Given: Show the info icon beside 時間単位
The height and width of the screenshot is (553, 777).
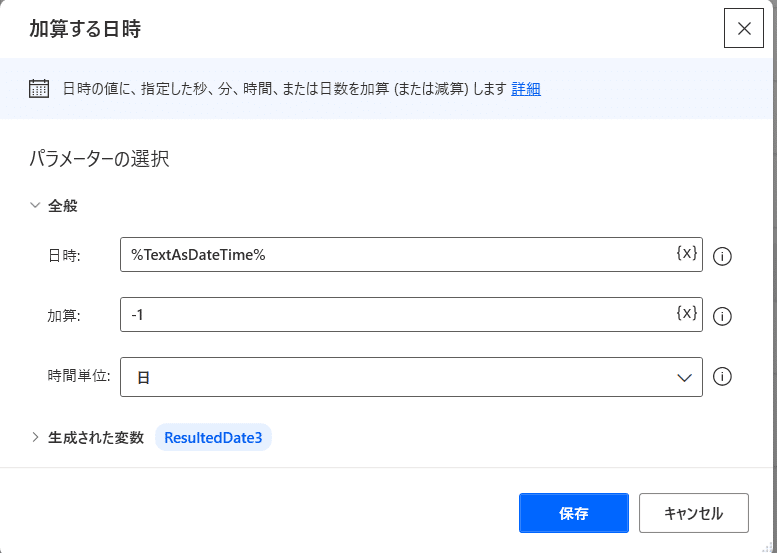Looking at the screenshot, I should [x=722, y=377].
